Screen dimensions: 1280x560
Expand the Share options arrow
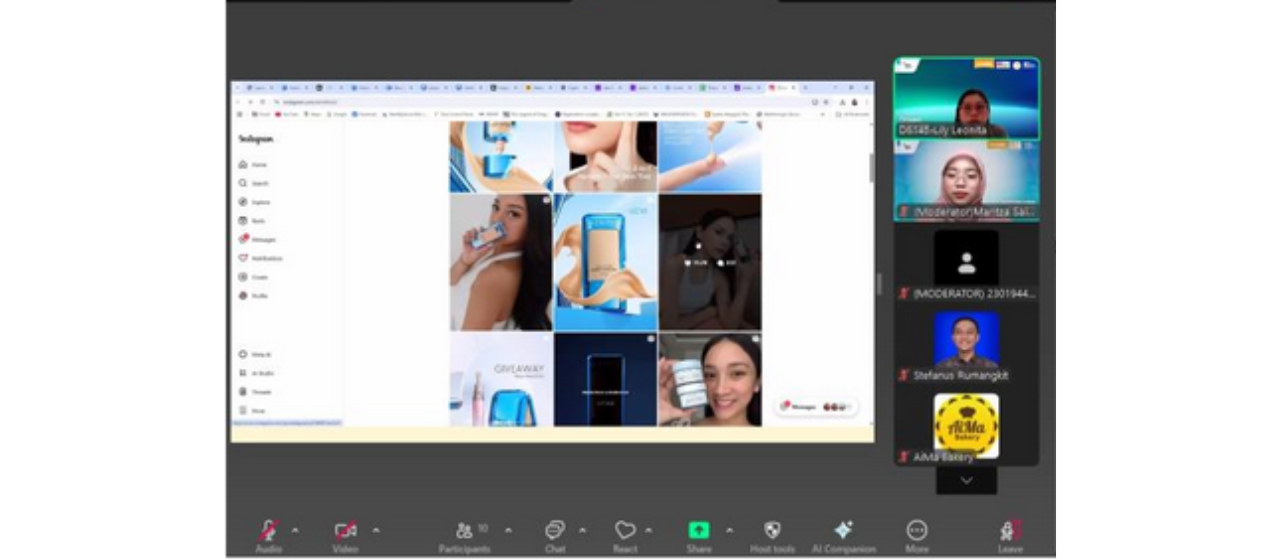pos(729,530)
